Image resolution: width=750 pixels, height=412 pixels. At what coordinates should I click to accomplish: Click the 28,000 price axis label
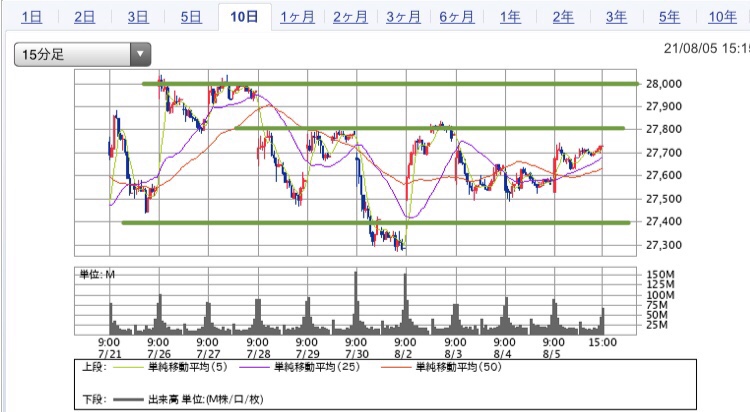click(x=663, y=84)
